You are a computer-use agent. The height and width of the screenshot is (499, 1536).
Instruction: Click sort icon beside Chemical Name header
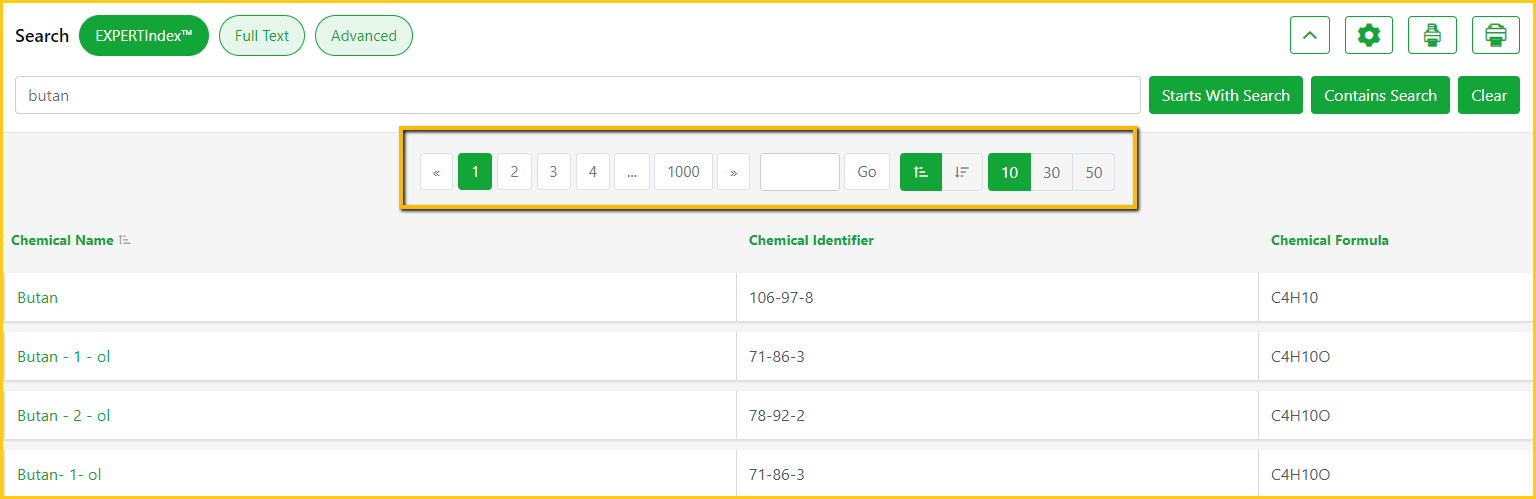click(125, 241)
